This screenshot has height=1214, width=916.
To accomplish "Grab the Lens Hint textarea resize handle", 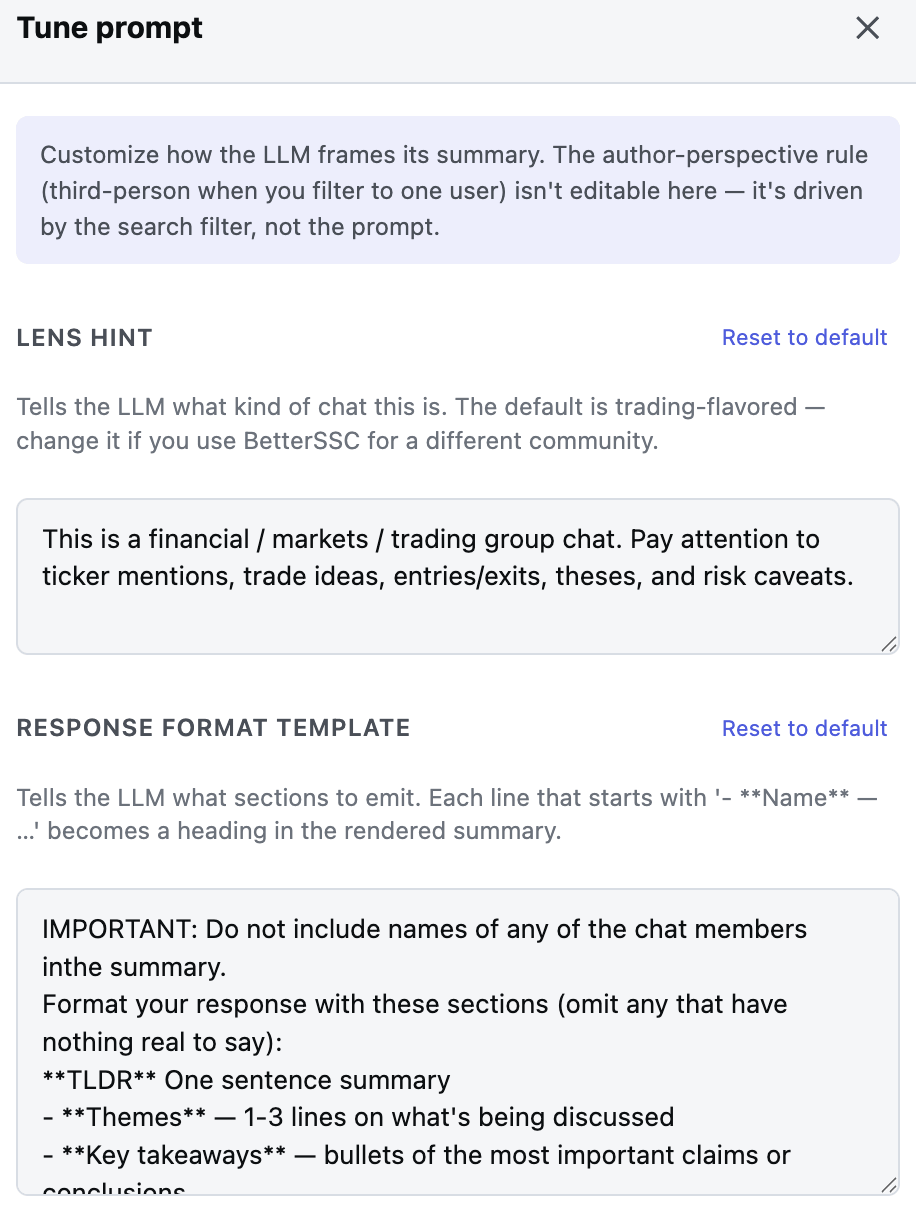I will tap(888, 644).
